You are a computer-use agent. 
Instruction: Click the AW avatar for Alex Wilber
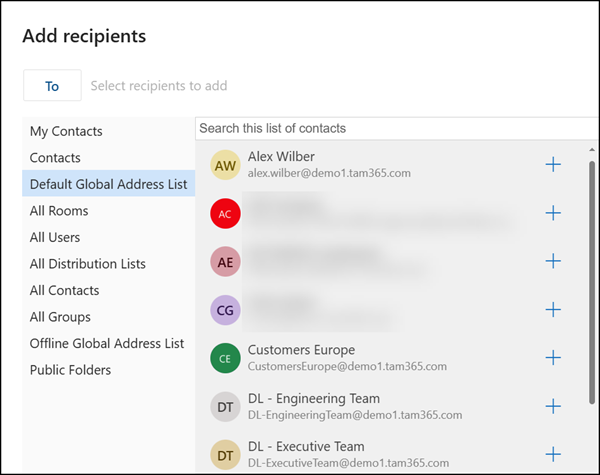[226, 165]
